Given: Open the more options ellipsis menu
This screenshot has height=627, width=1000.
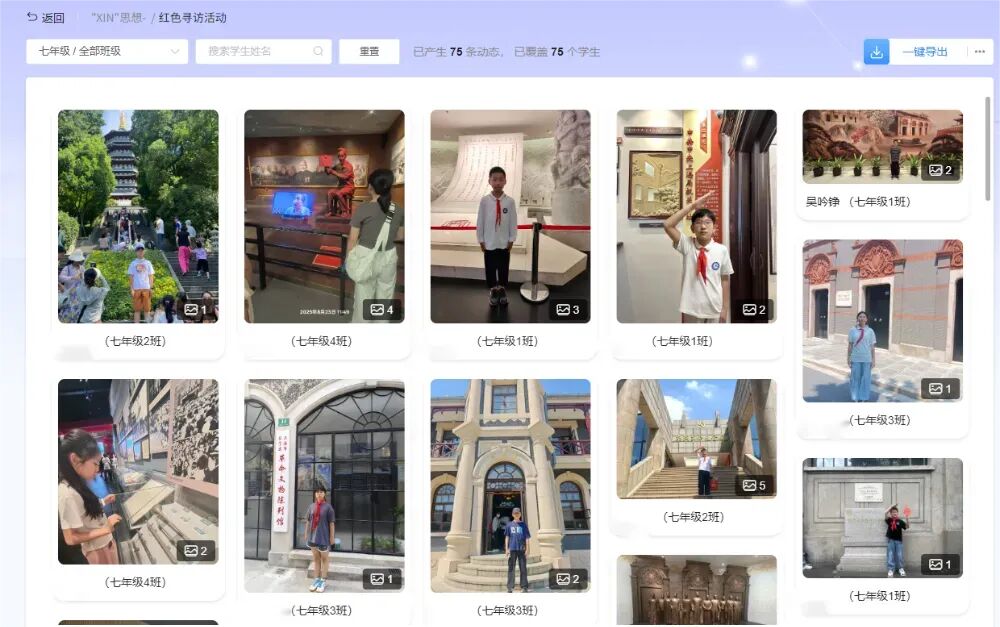Looking at the screenshot, I should coord(980,52).
